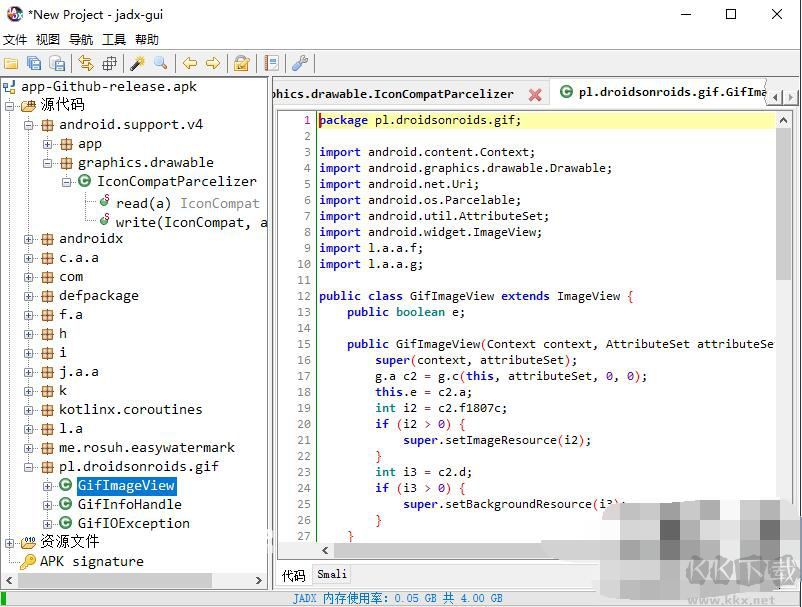Collapse the android.support.v4 tree node
The width and height of the screenshot is (802, 607).
29,125
